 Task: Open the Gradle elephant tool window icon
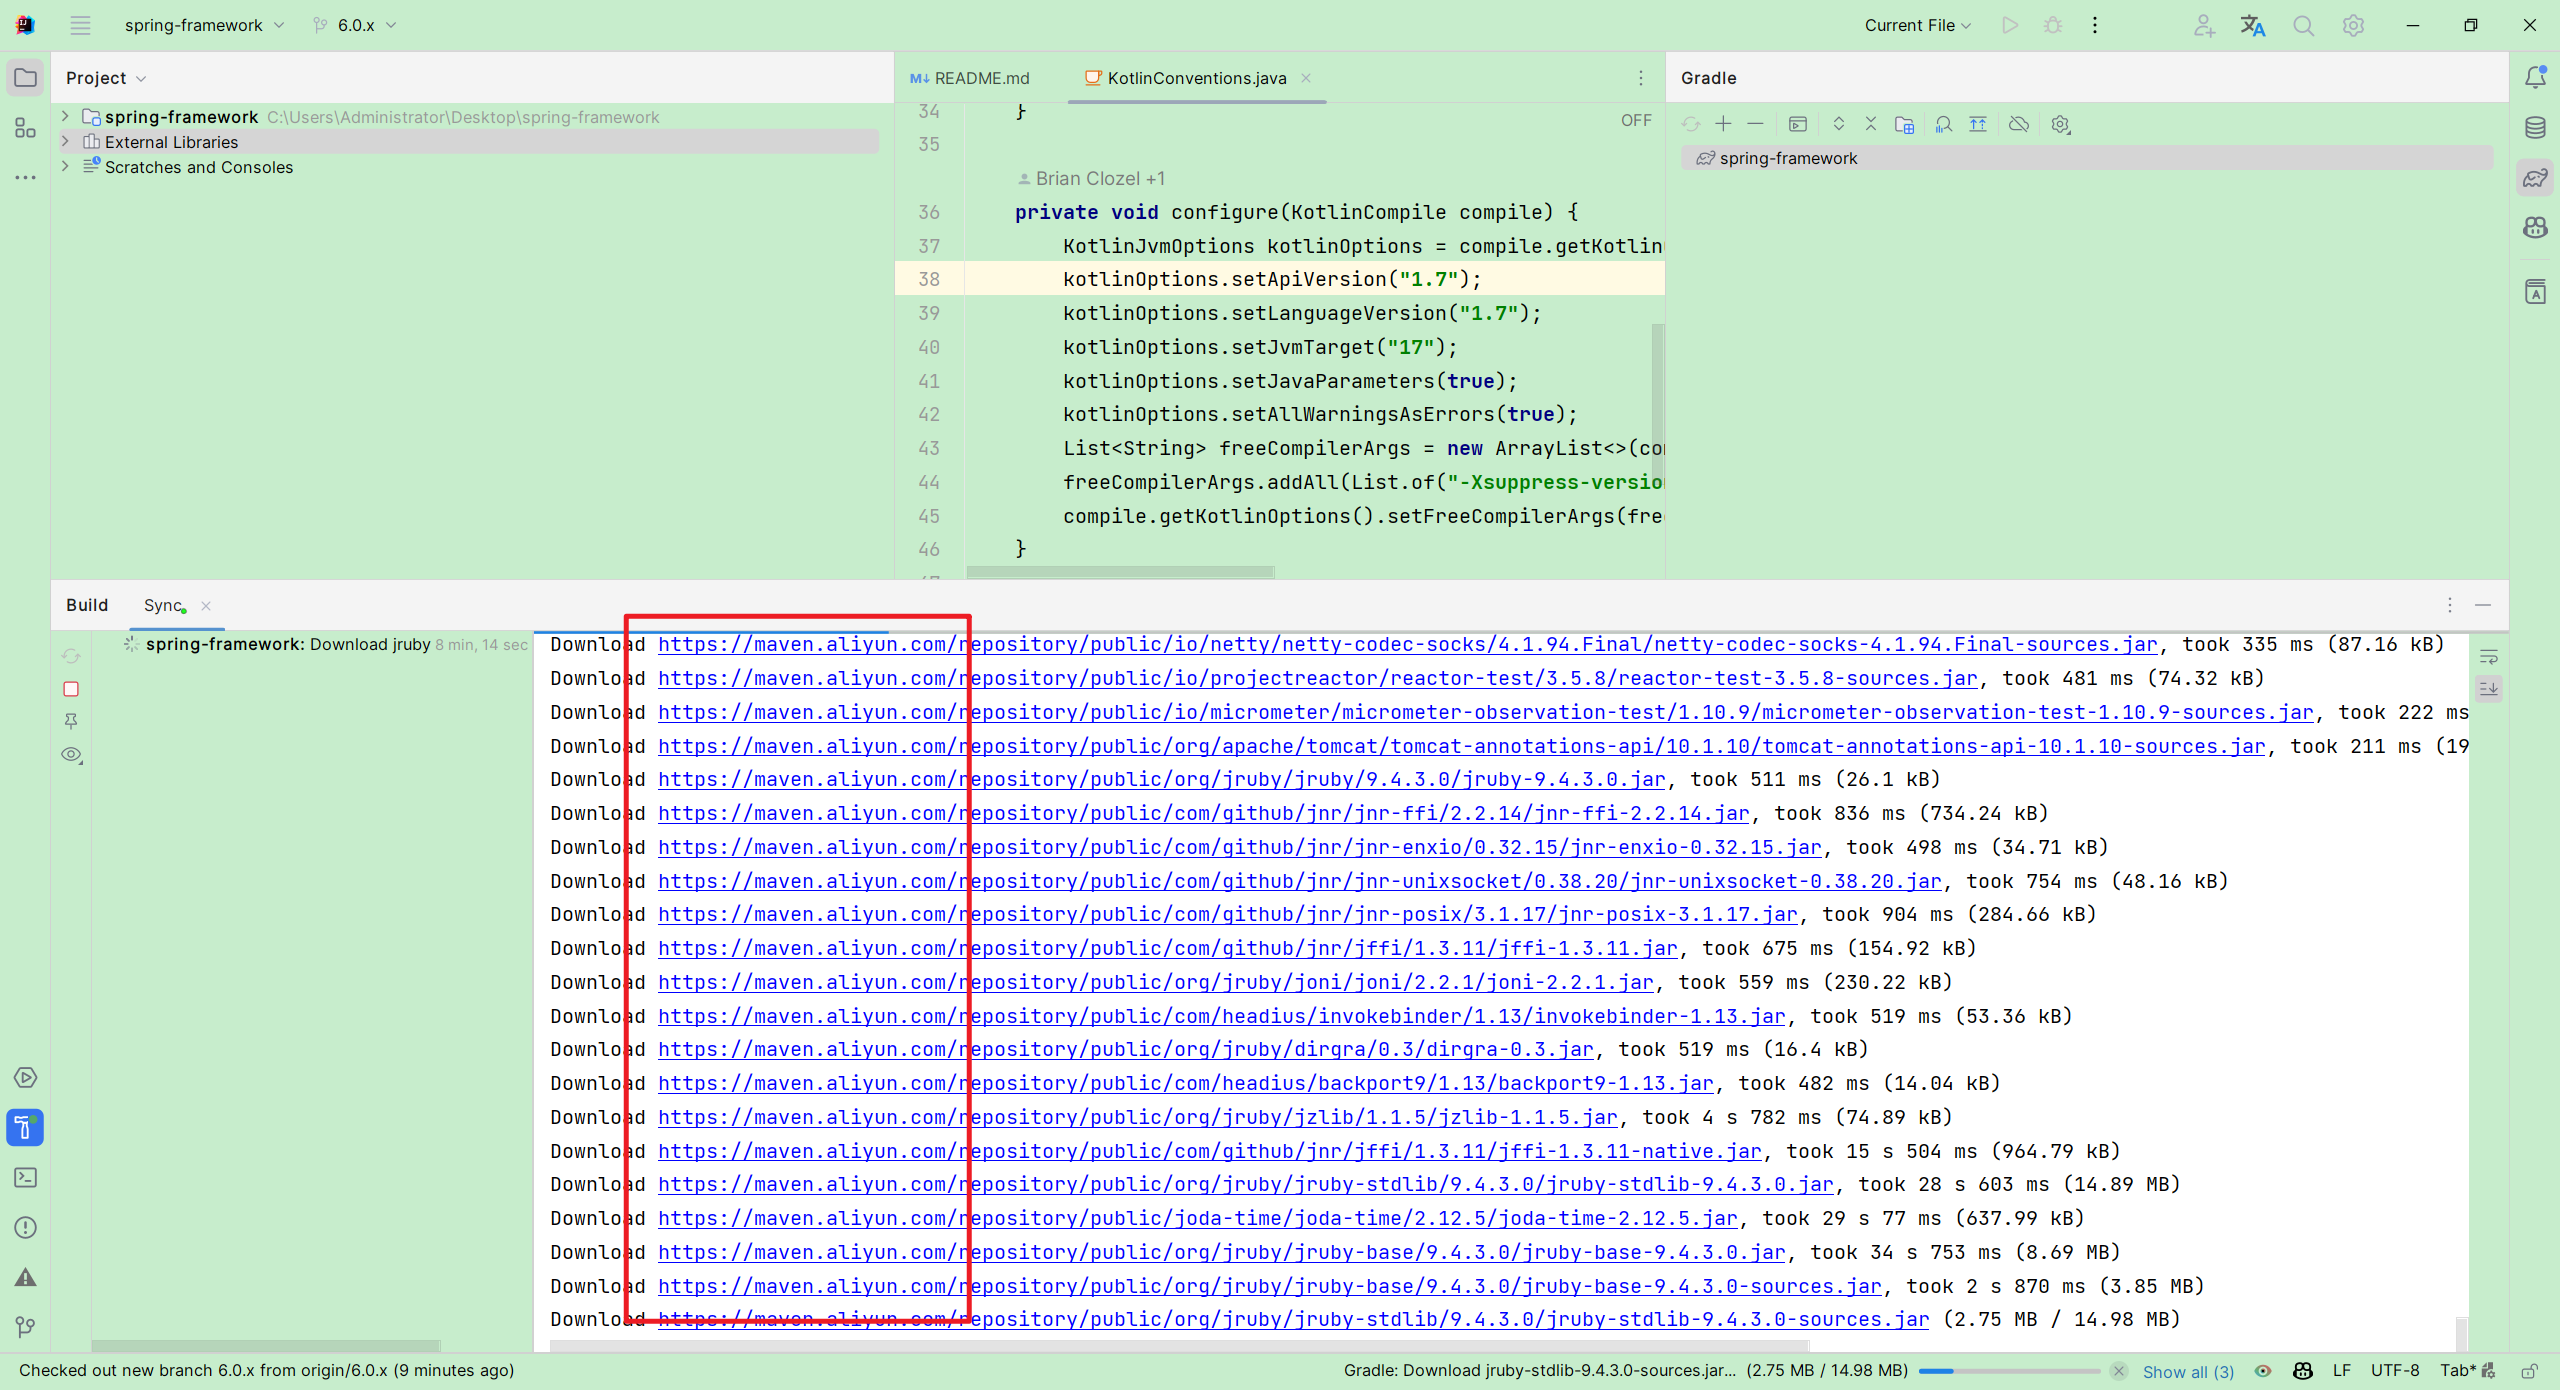pyautogui.click(x=2535, y=178)
